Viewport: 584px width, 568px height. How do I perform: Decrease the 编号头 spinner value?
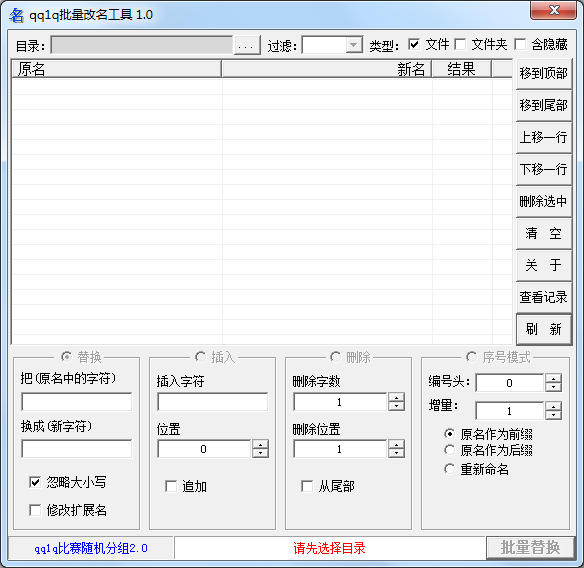553,387
